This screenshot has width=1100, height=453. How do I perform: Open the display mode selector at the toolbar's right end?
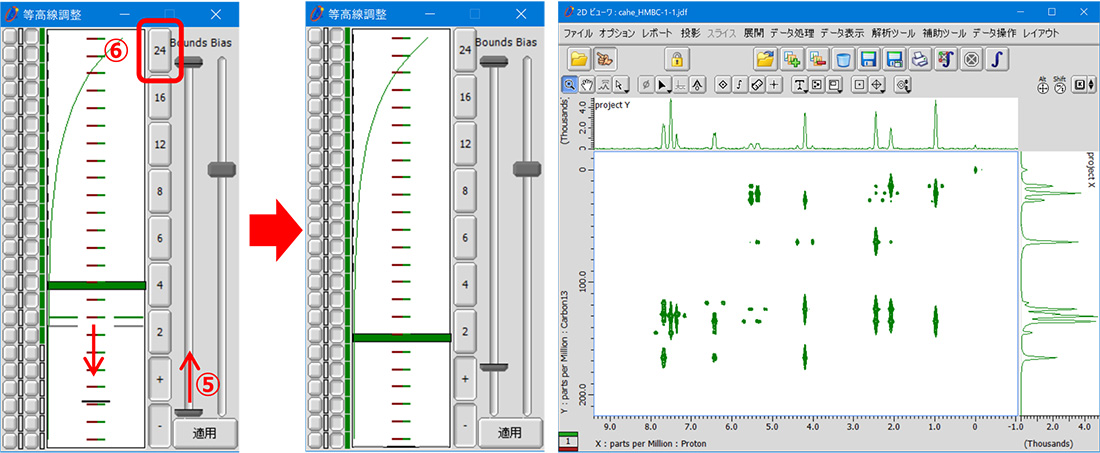(x=1083, y=85)
